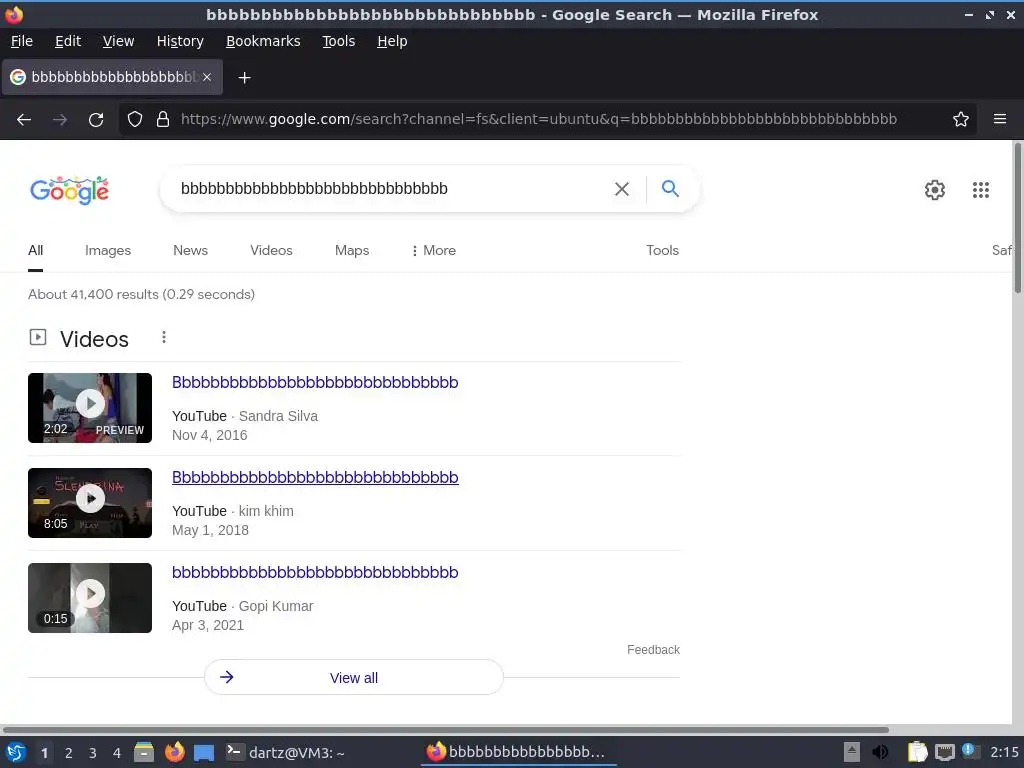Switch to workspace 2 in taskbar
Image resolution: width=1024 pixels, height=768 pixels.
tap(69, 753)
